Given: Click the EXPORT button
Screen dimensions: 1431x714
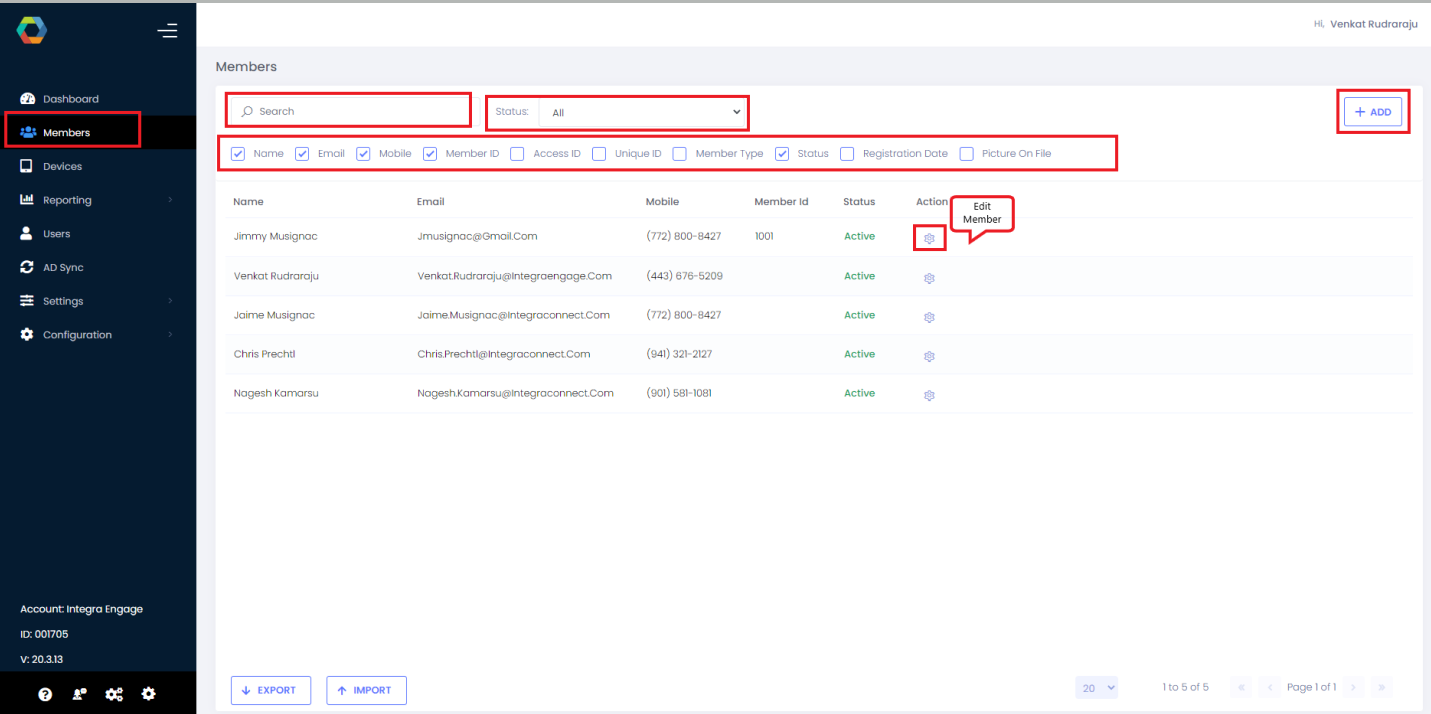Looking at the screenshot, I should pyautogui.click(x=270, y=690).
